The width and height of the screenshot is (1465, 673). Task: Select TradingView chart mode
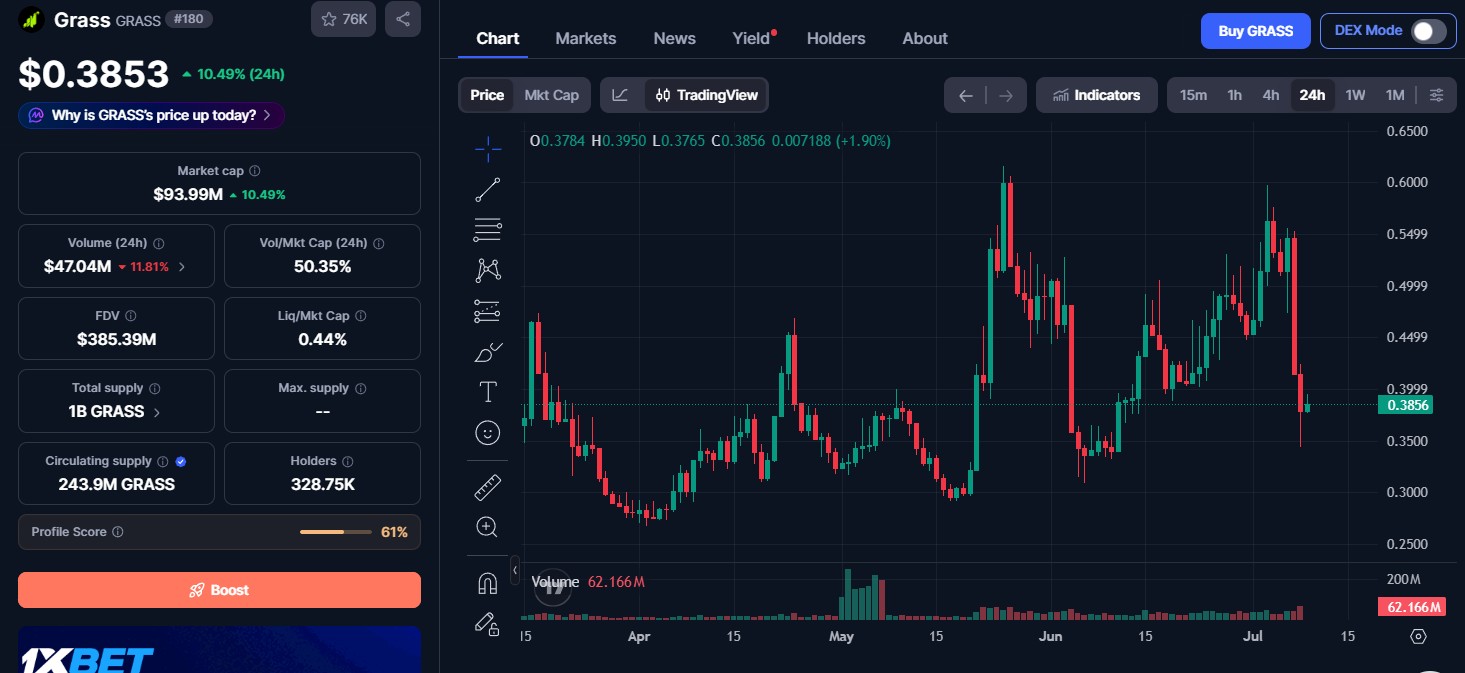(707, 95)
